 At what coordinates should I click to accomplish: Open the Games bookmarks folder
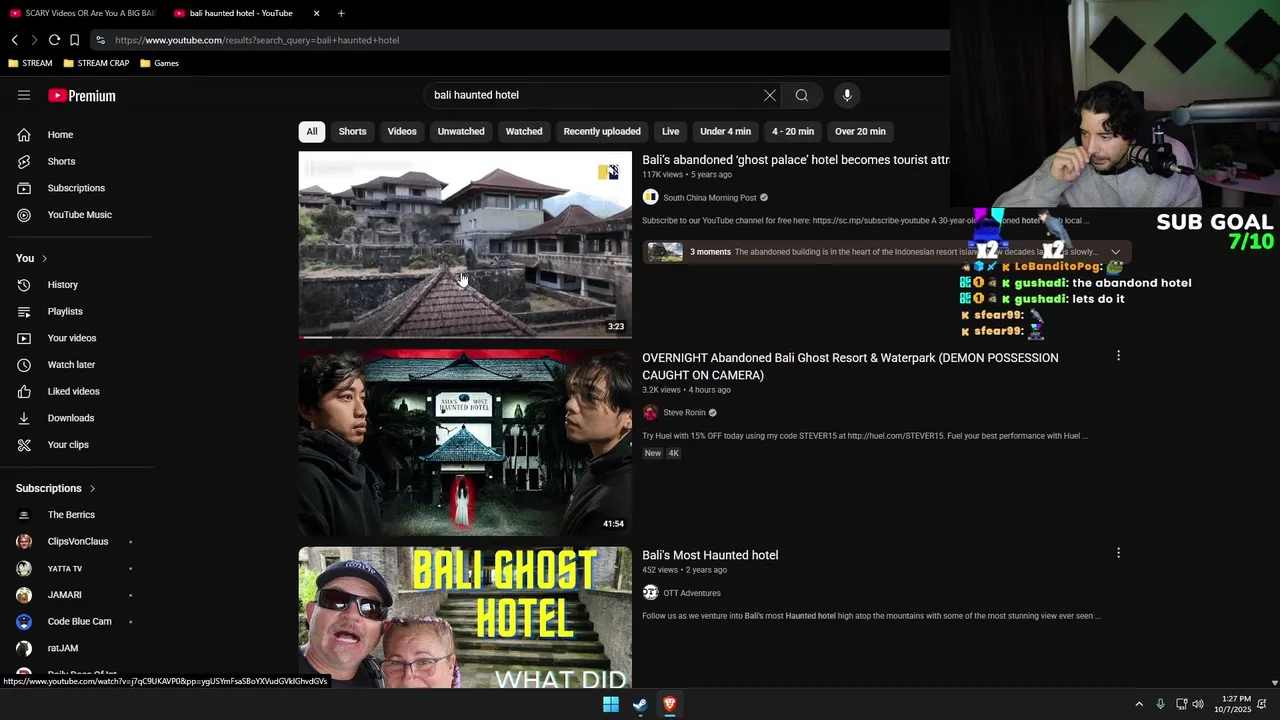pyautogui.click(x=160, y=63)
